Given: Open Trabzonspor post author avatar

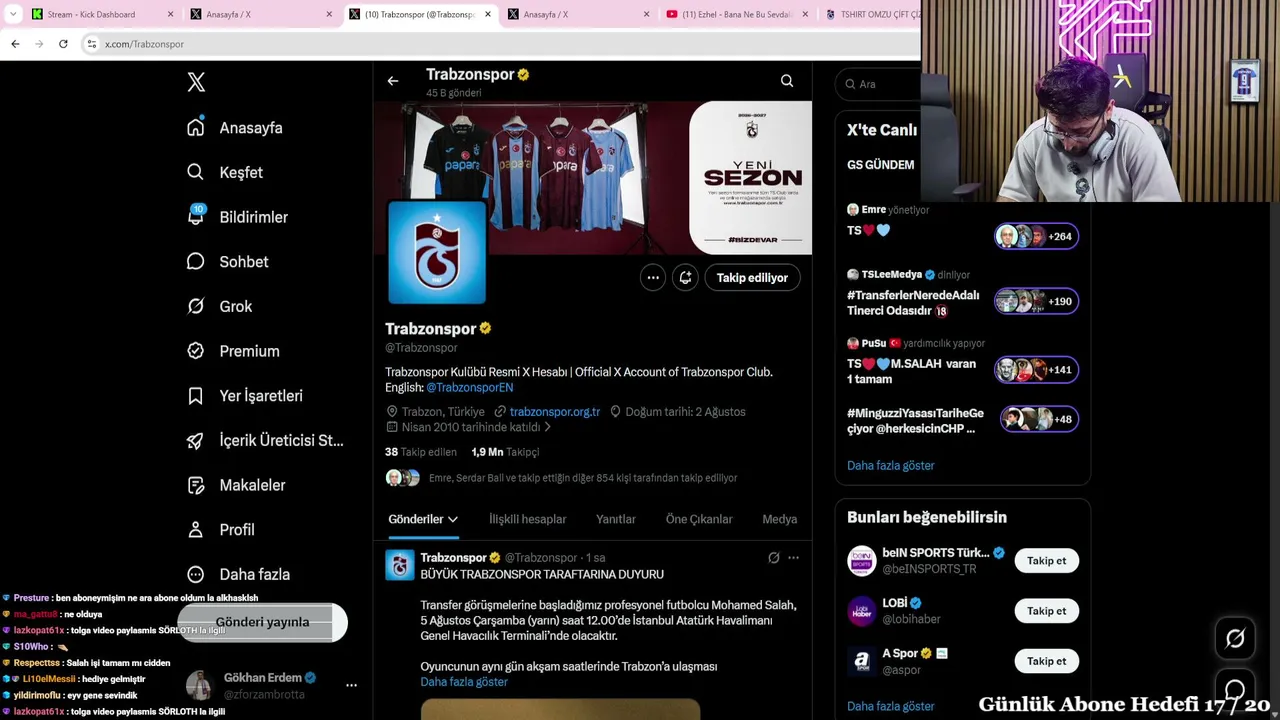Looking at the screenshot, I should coord(400,565).
